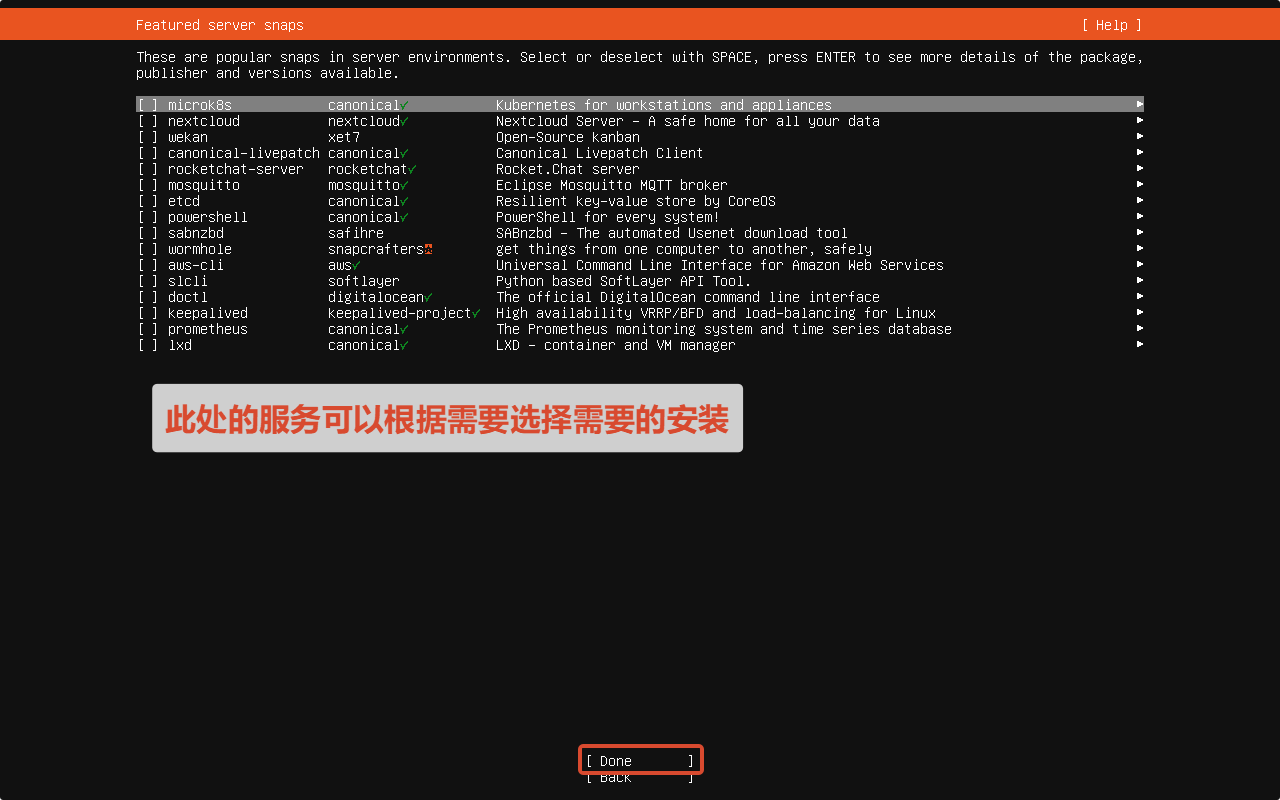Toggle the sabnzbd snap checkbox
This screenshot has height=800, width=1280.
148,233
